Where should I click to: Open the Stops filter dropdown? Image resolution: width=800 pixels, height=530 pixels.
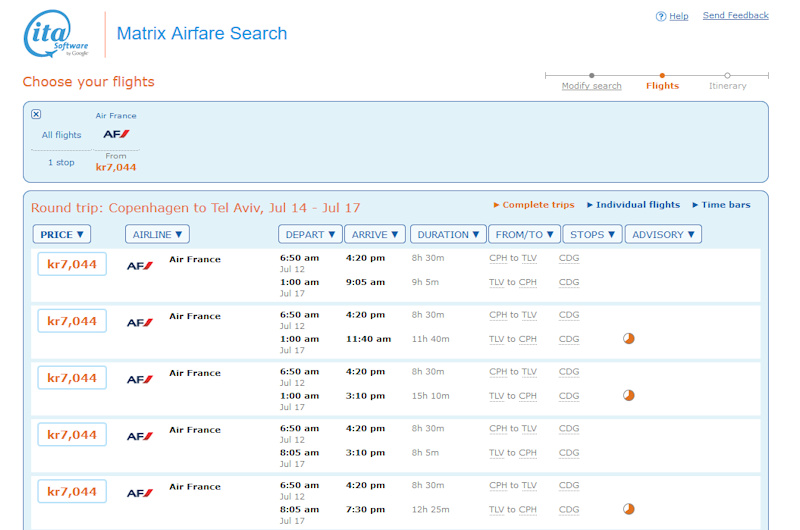click(x=592, y=234)
